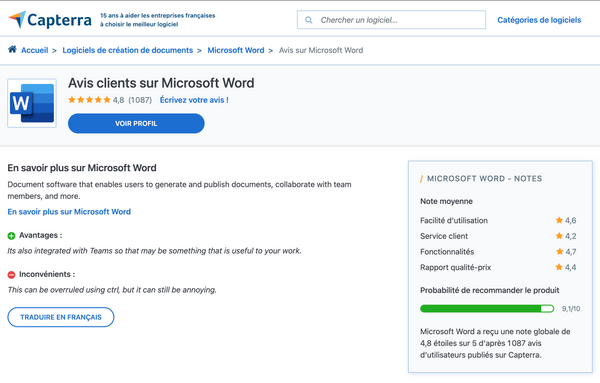This screenshot has height=383, width=600.
Task: Click the 'Avis clients sur Microsoft Word' heading
Action: 161,83
